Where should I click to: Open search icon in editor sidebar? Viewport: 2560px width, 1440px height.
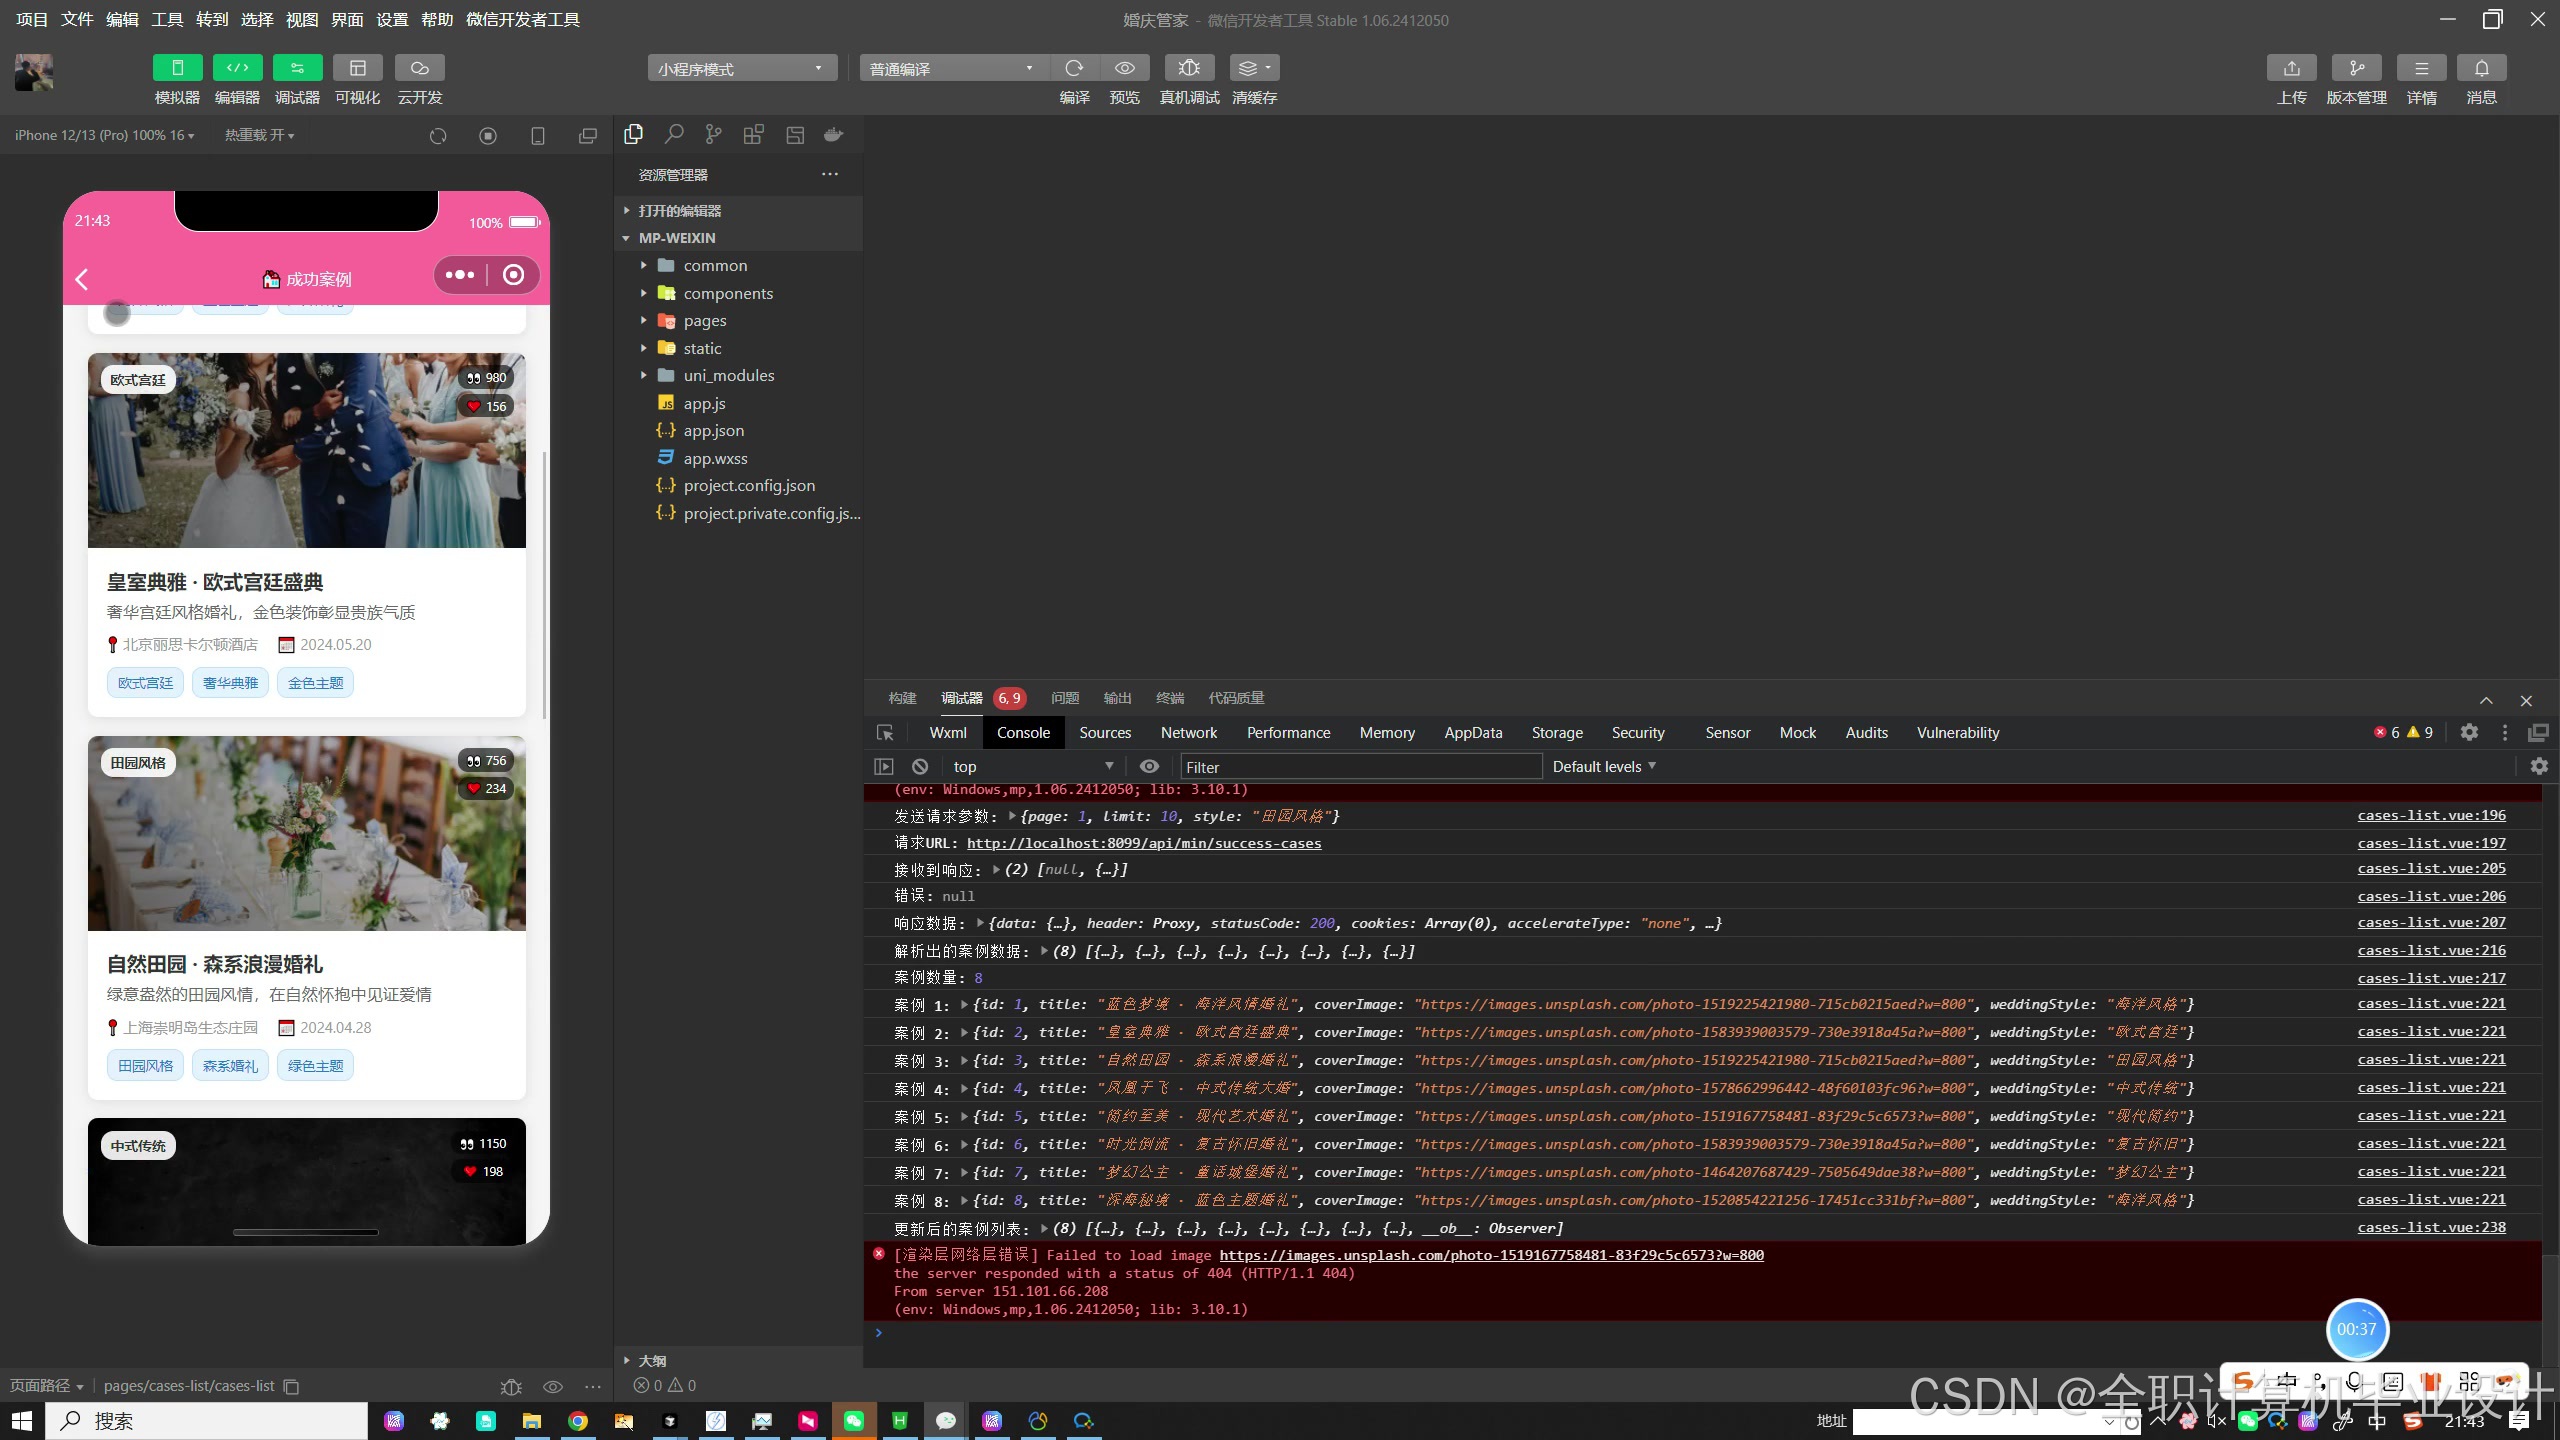(674, 134)
